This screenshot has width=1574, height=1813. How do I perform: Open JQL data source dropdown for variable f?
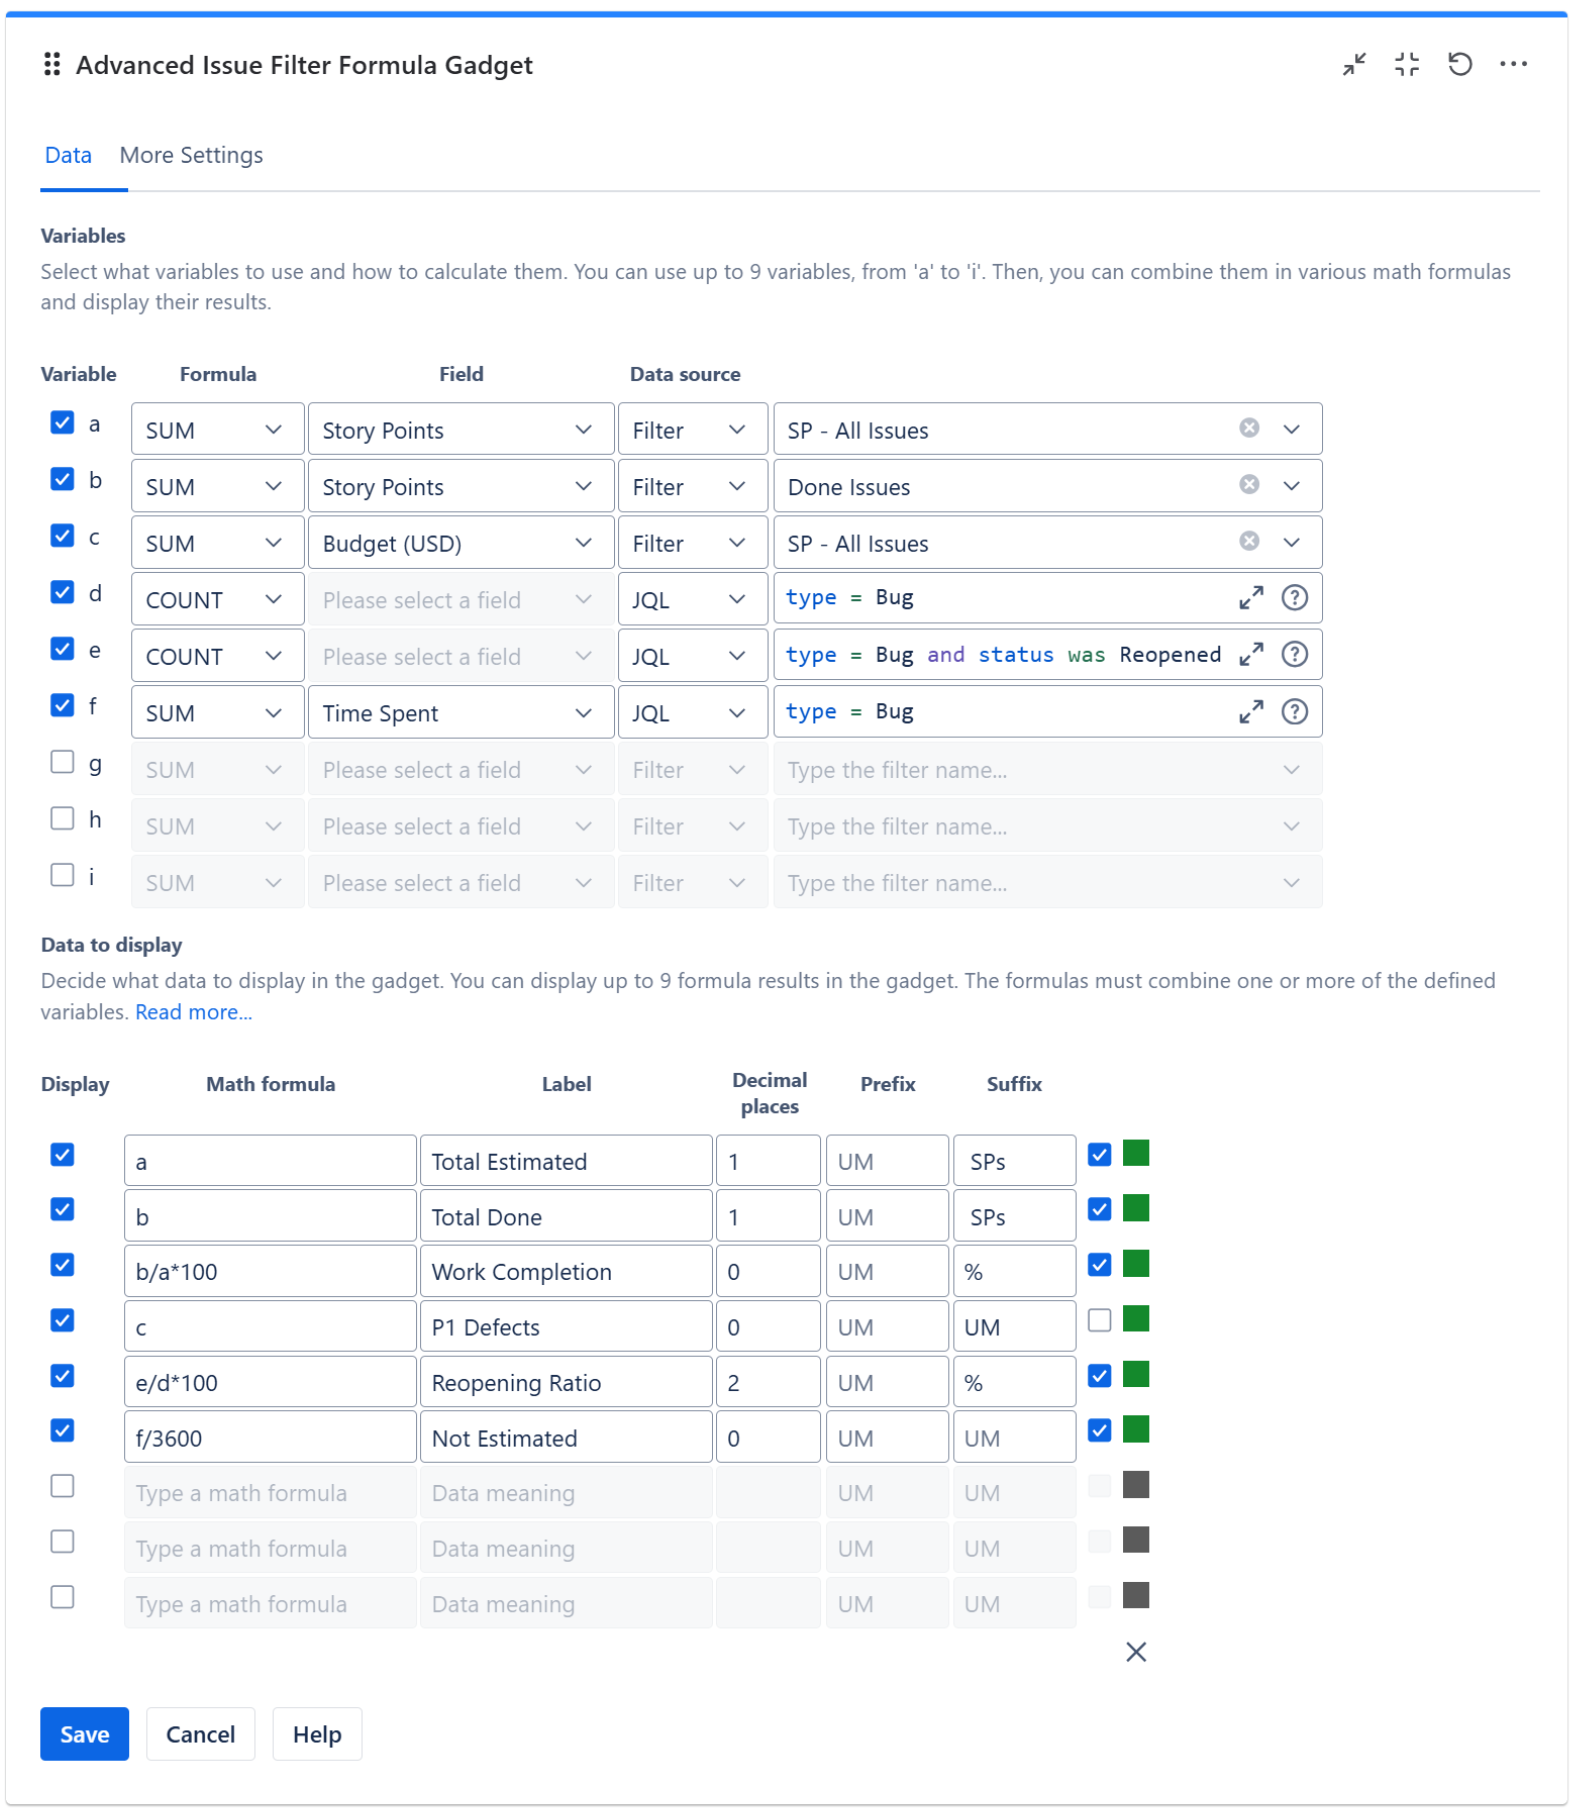click(691, 713)
